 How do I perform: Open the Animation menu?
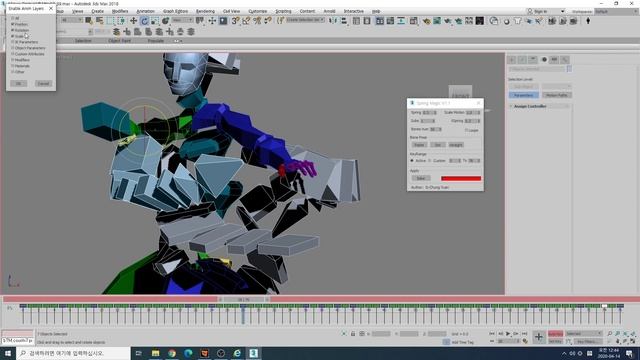(145, 11)
